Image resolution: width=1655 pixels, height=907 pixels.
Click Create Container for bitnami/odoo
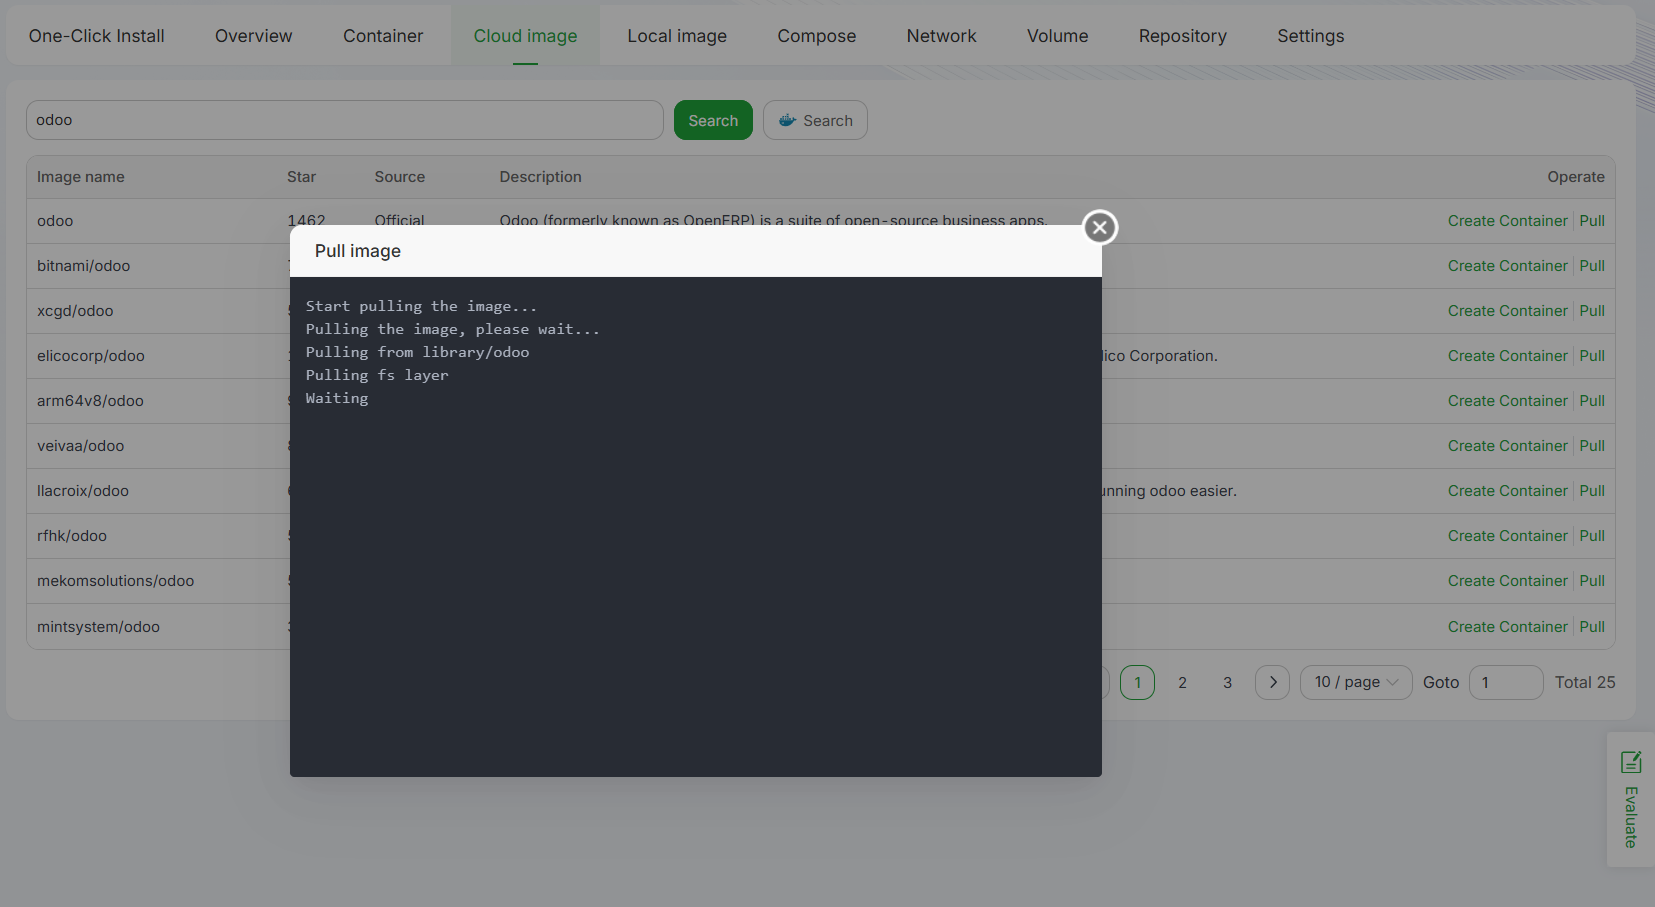[1507, 266]
